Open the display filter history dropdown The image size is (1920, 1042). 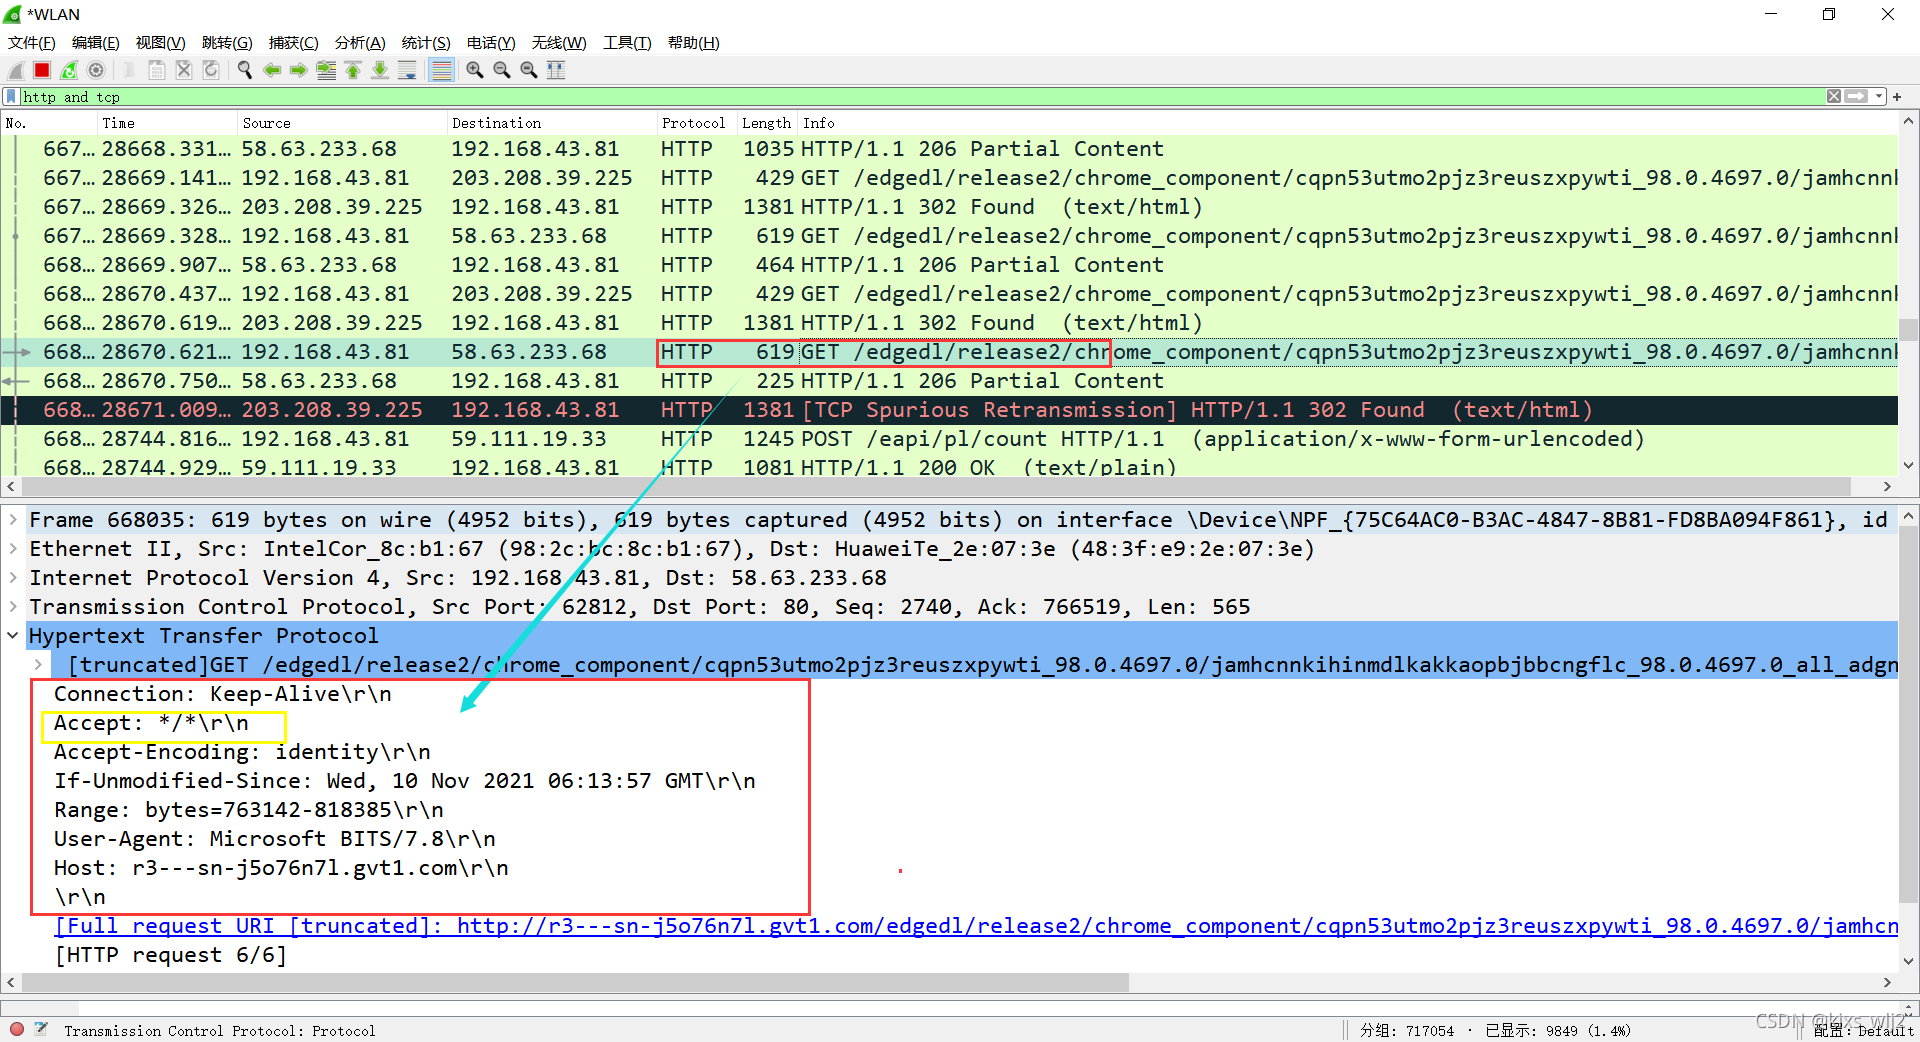click(1879, 97)
